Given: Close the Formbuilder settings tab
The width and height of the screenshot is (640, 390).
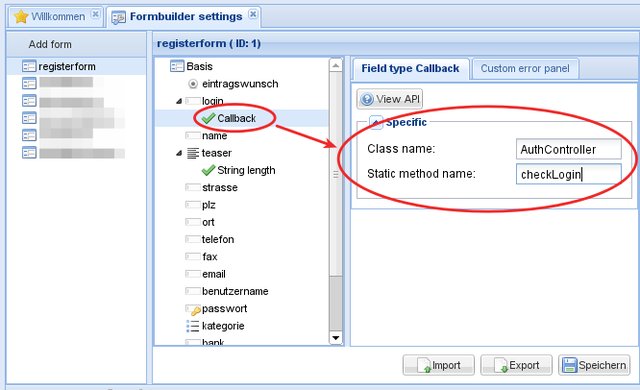Looking at the screenshot, I should [x=253, y=14].
